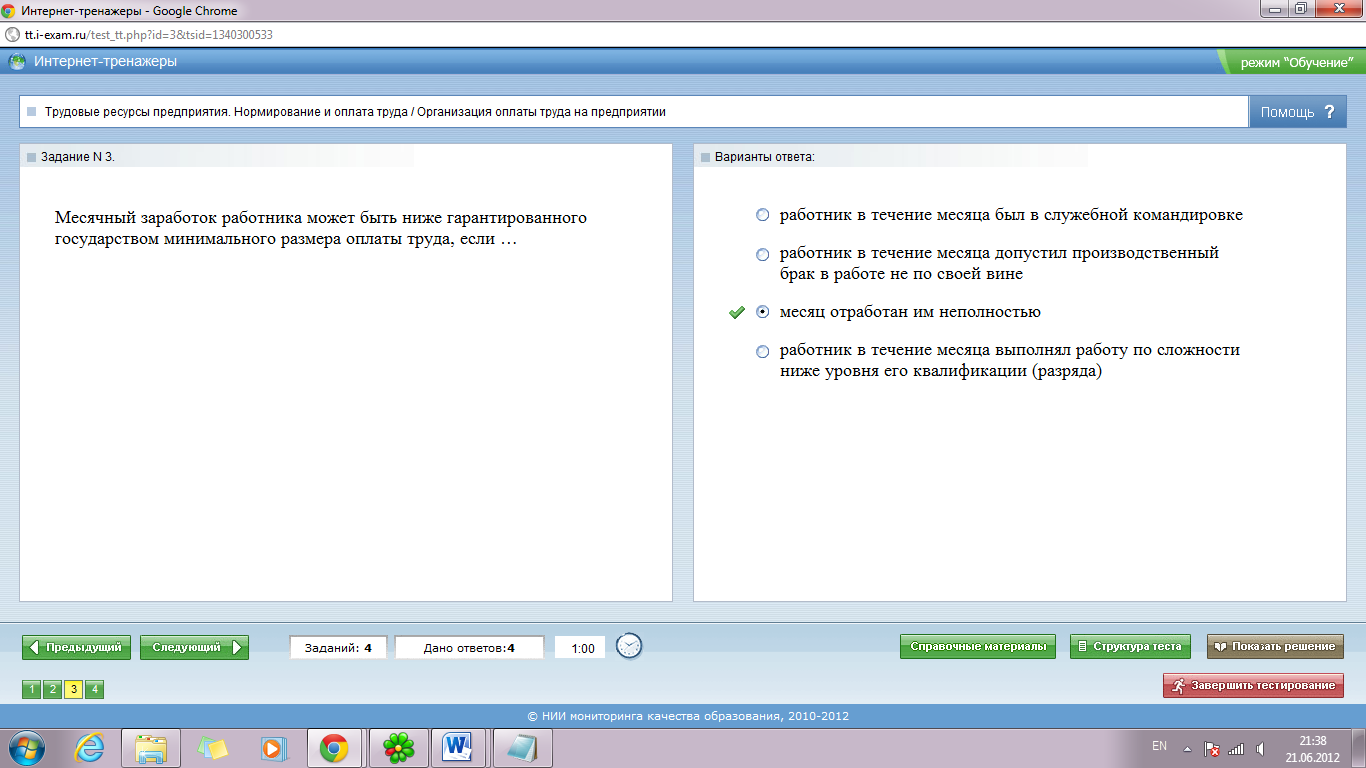The height and width of the screenshot is (768, 1366).
Task: Click the Задание N 3. heading
Action: coord(77,157)
